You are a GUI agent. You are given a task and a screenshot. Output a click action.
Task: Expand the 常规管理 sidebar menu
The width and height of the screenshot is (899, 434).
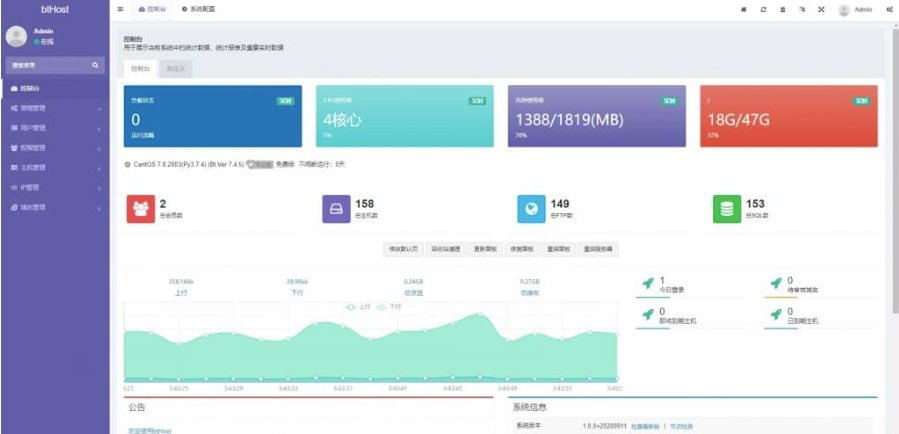click(x=50, y=108)
